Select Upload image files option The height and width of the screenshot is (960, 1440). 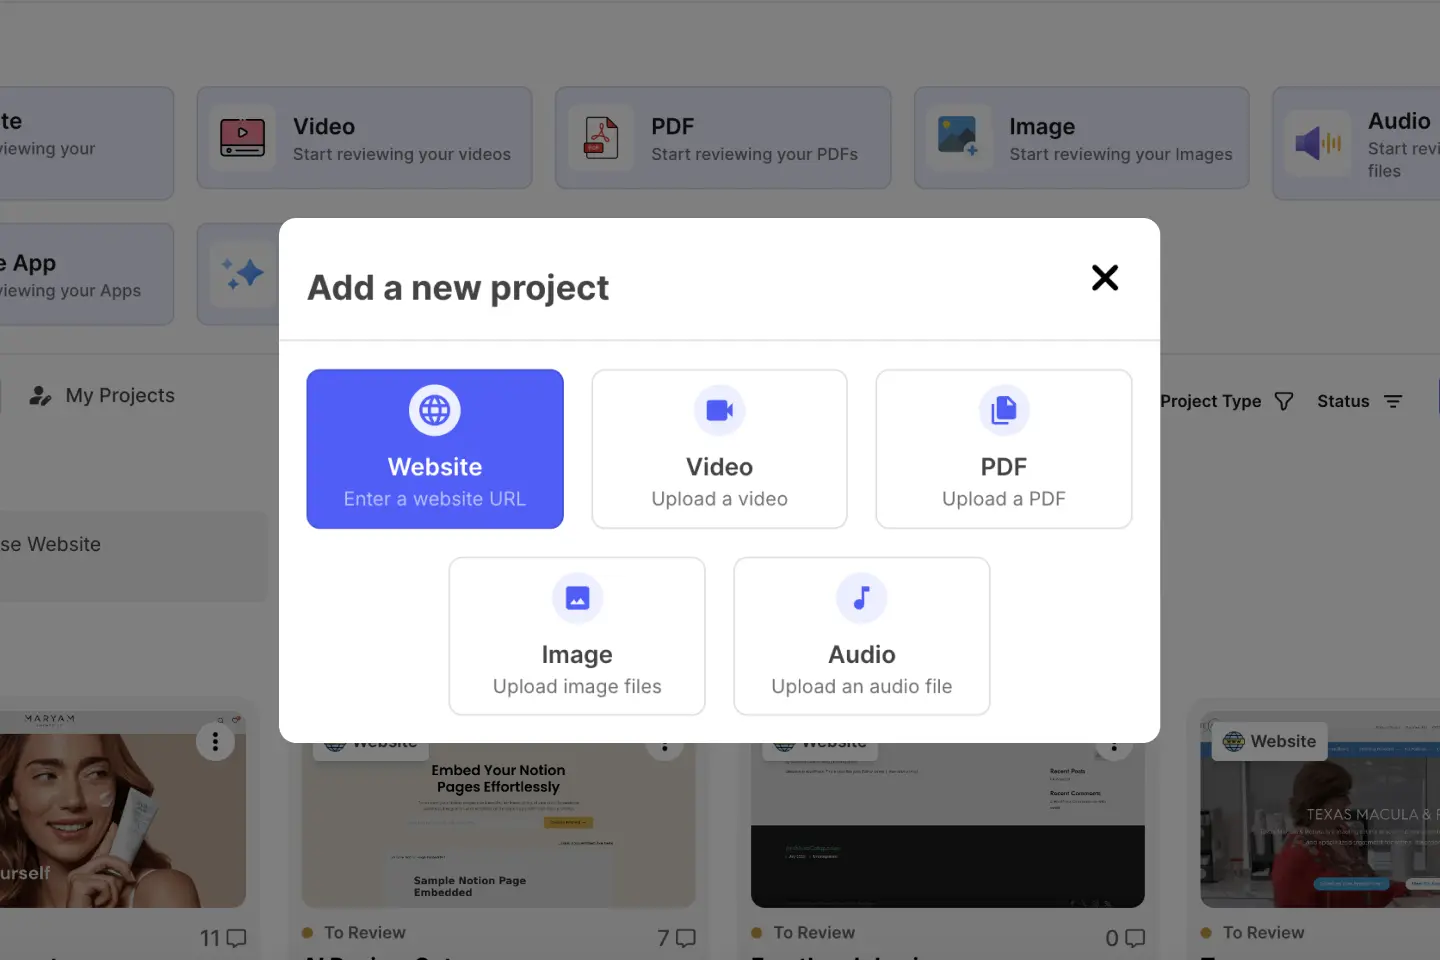click(577, 686)
